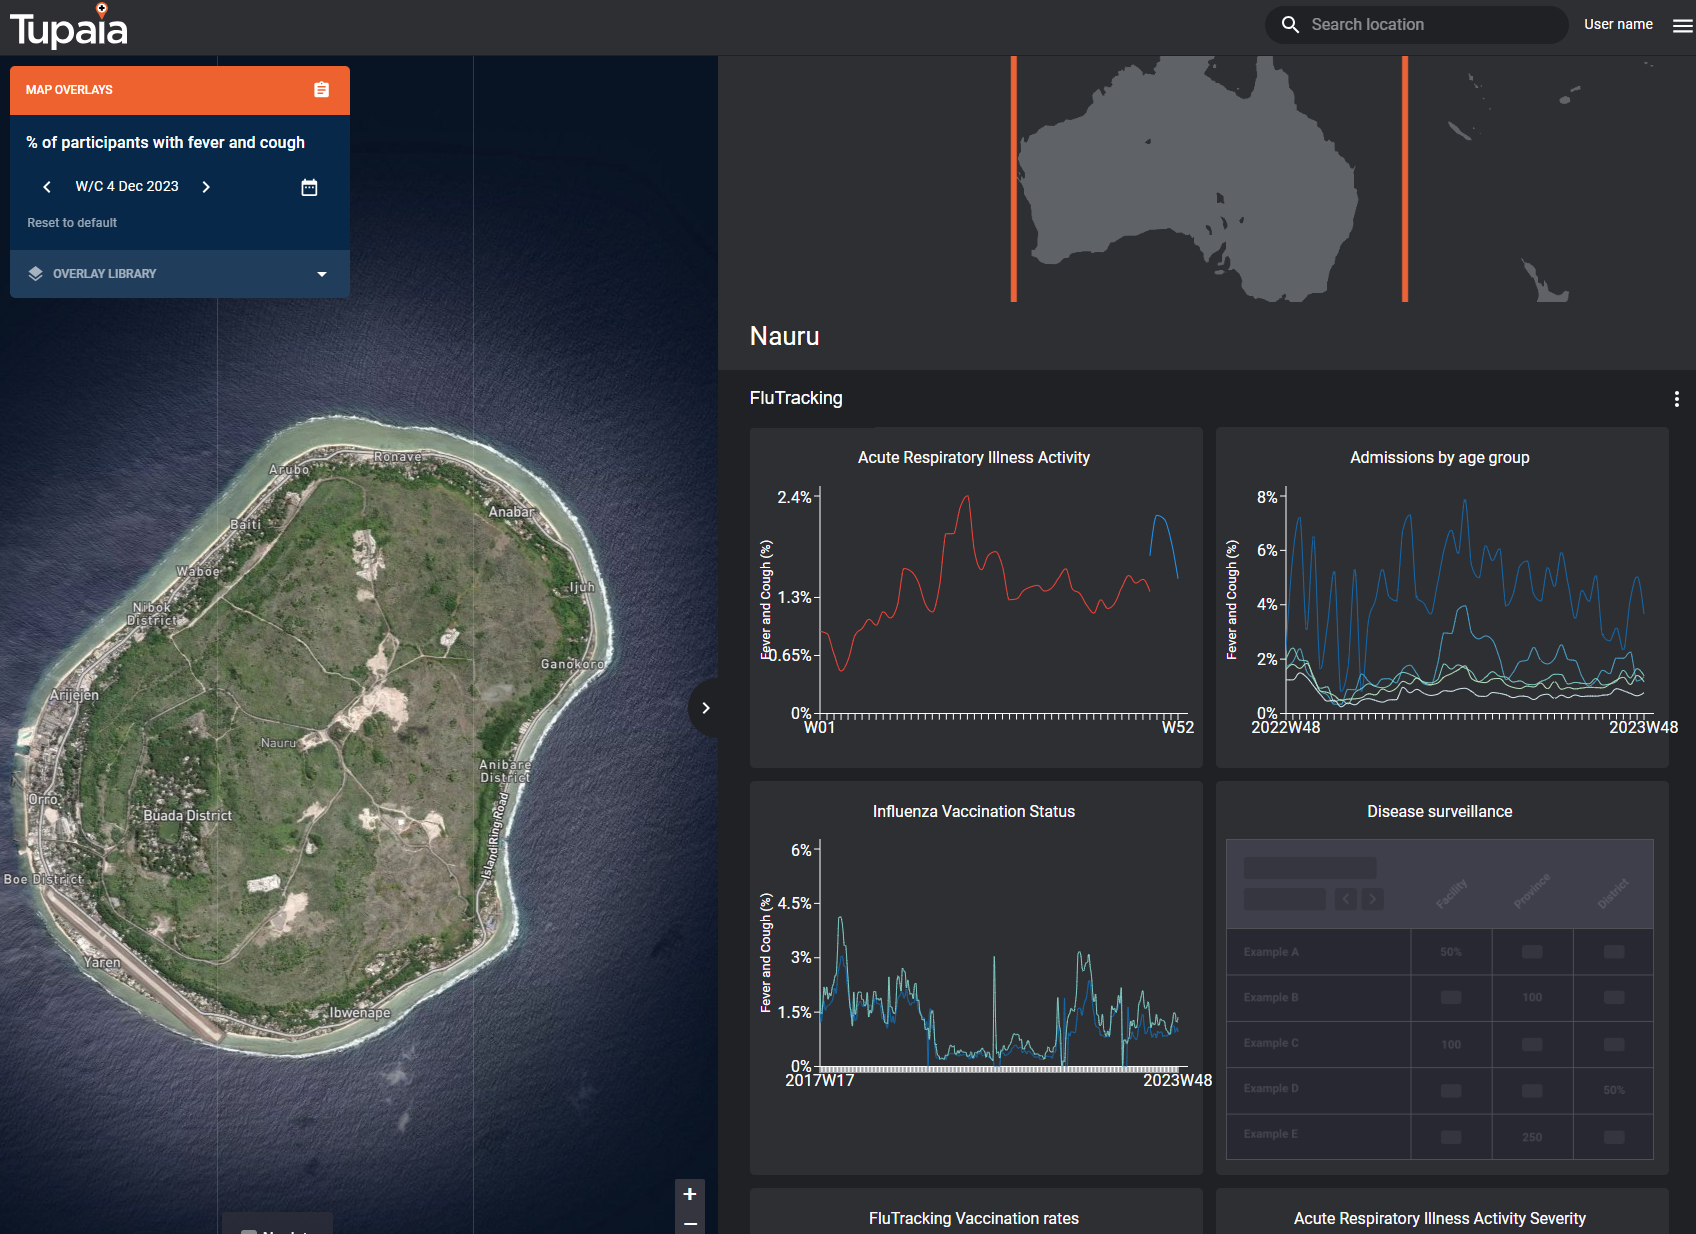This screenshot has width=1696, height=1234.
Task: Expand the Overlay Library dropdown arrow
Action: click(322, 274)
